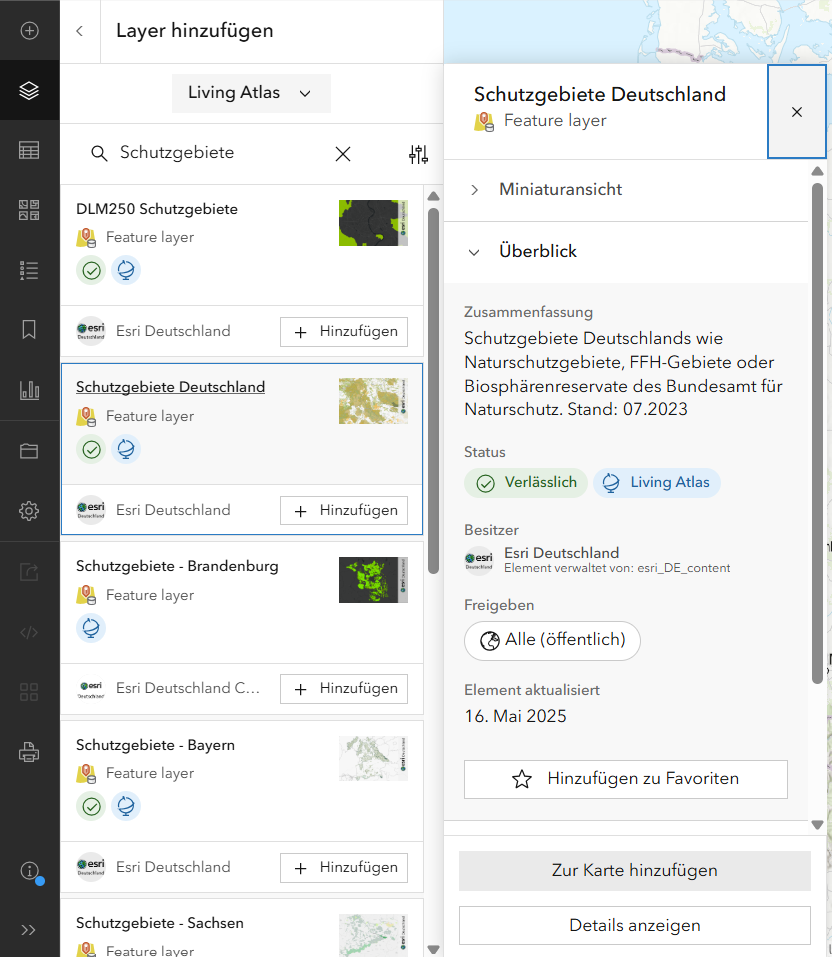Click the Alle (öffentlich) sharing button
The height and width of the screenshot is (957, 832).
552,640
